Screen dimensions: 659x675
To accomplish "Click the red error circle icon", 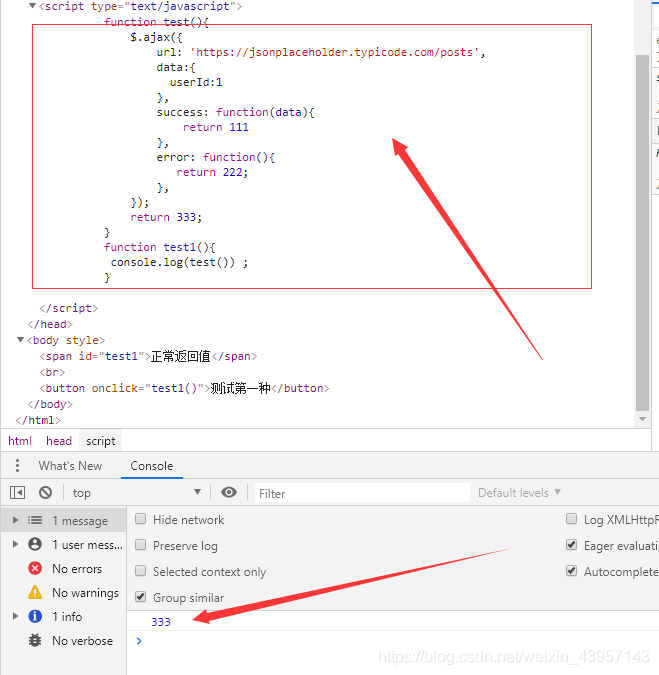I will pos(35,568).
